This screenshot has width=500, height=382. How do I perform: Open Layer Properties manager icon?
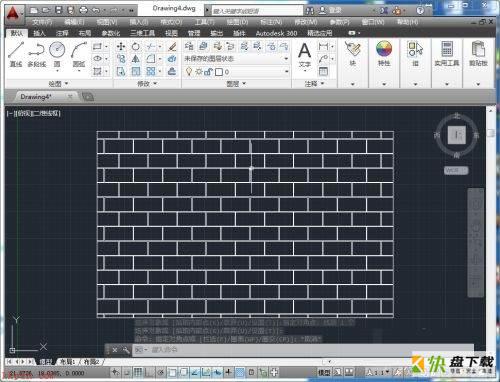point(189,46)
